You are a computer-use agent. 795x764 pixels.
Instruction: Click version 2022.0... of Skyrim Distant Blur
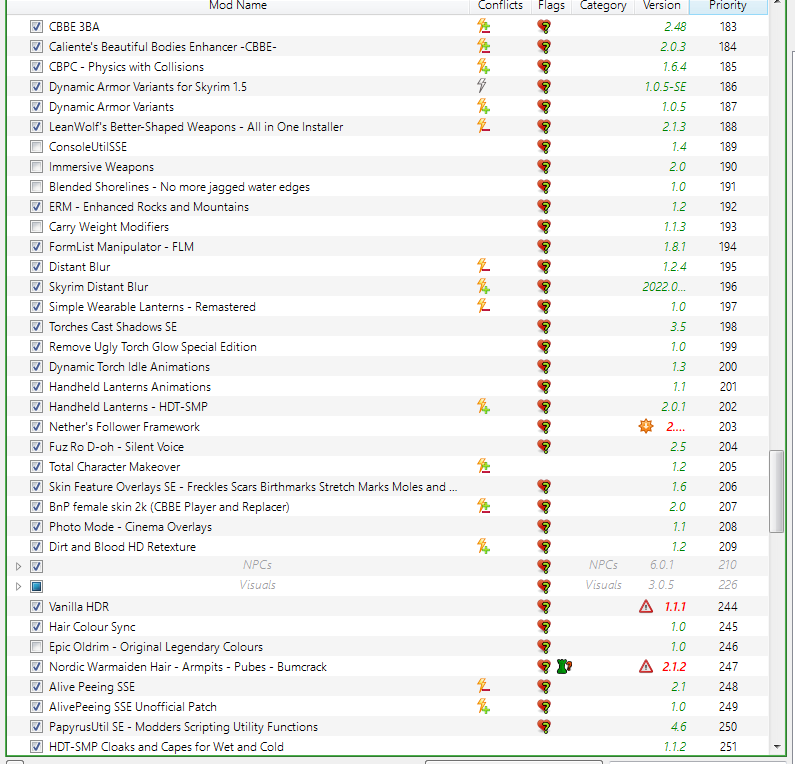point(664,286)
